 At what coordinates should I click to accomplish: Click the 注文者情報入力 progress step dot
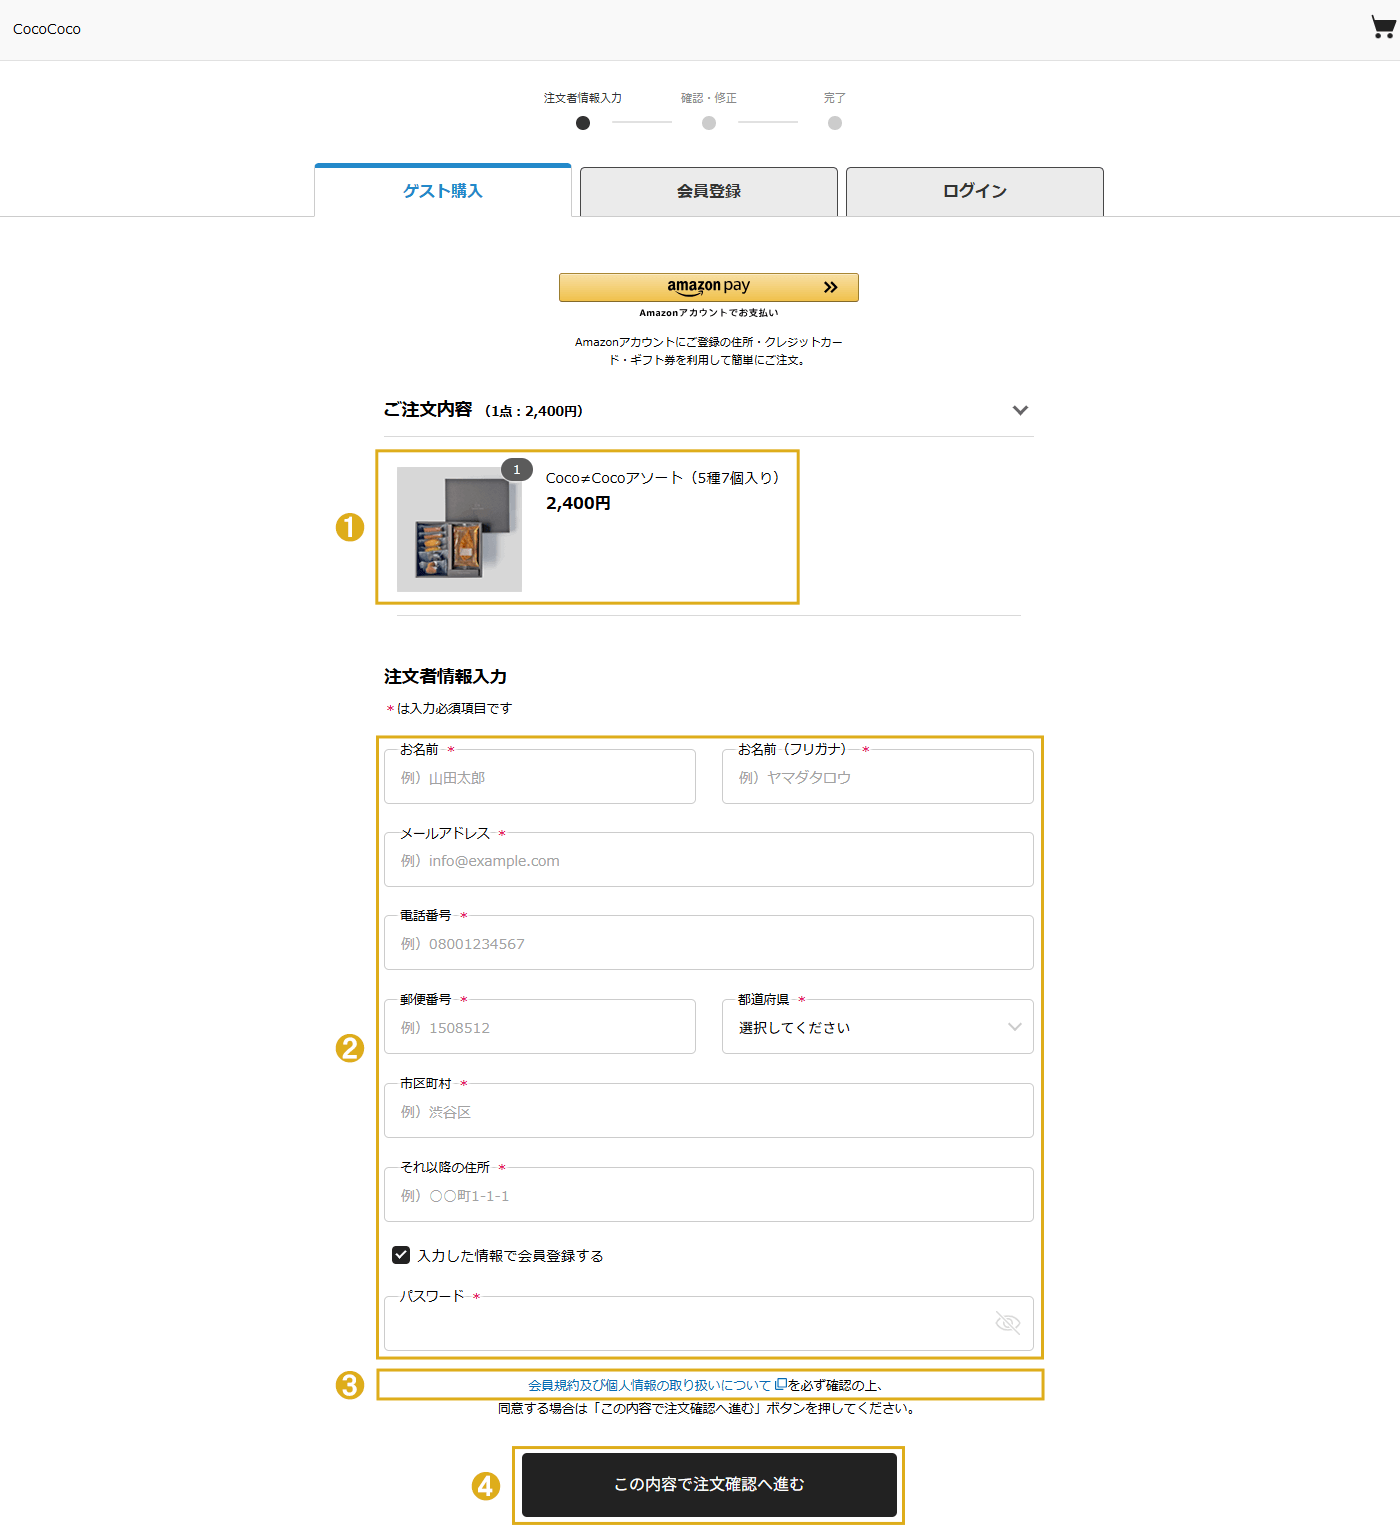point(583,123)
